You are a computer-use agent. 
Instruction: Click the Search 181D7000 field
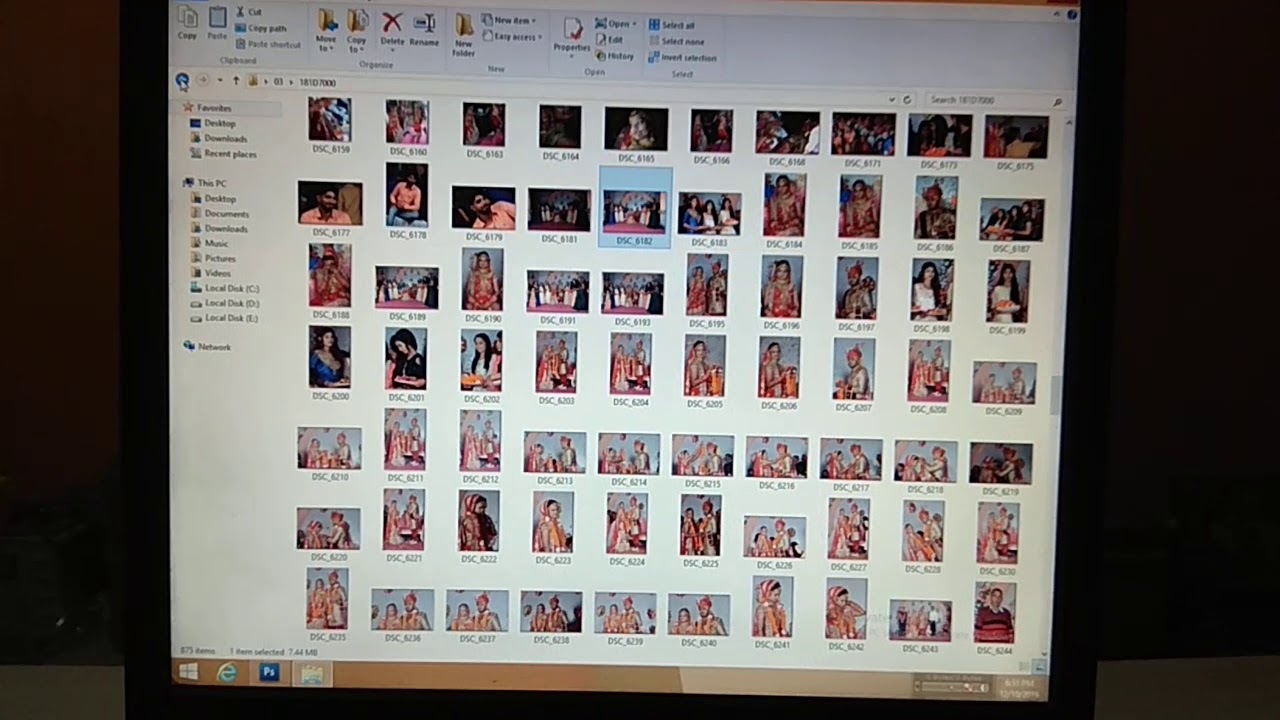click(x=994, y=101)
